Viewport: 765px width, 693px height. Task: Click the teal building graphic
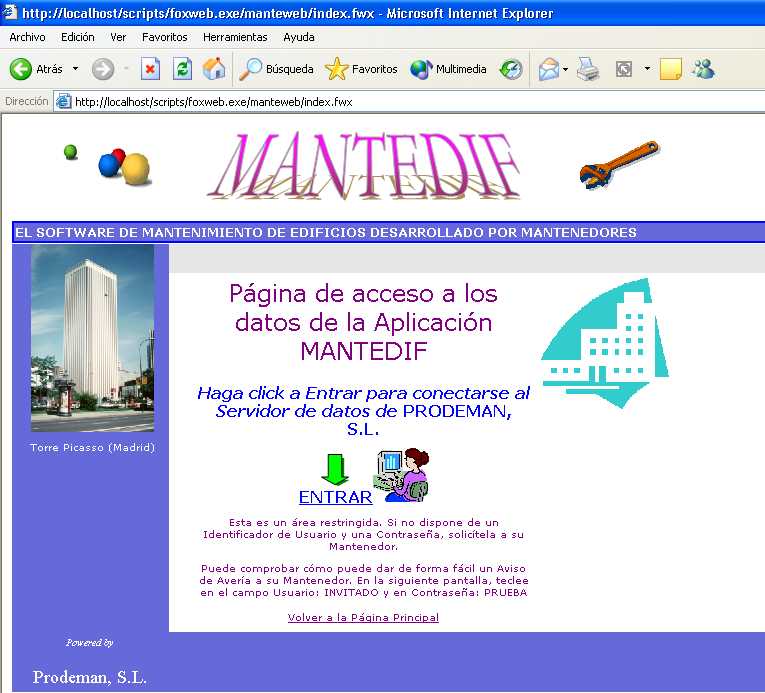click(x=605, y=343)
